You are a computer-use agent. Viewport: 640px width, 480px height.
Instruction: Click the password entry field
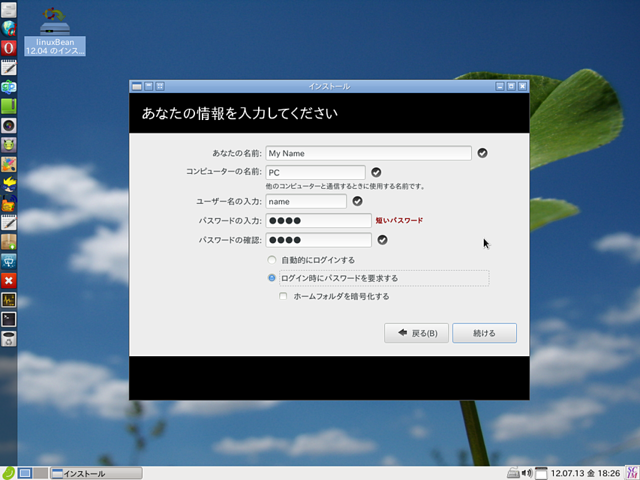click(318, 220)
